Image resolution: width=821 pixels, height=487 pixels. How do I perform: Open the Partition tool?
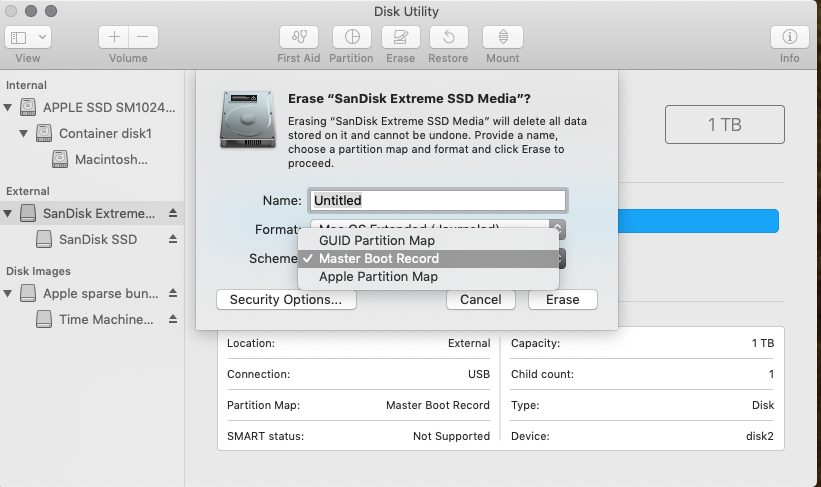pyautogui.click(x=352, y=37)
